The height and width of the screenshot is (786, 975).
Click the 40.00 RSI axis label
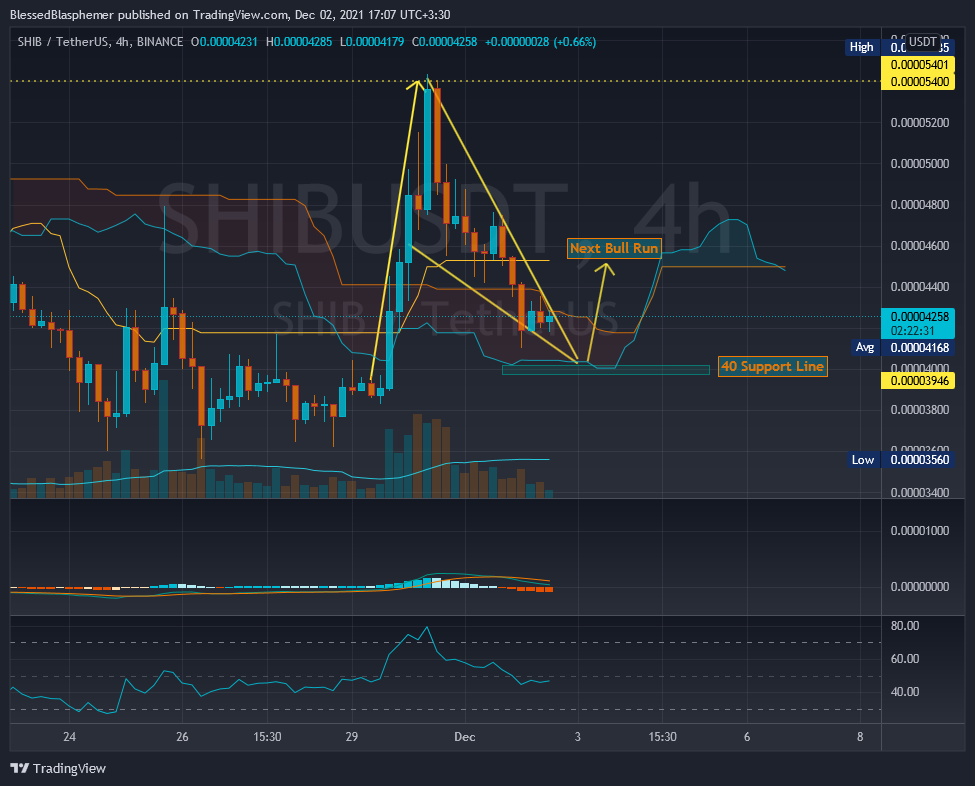click(x=905, y=691)
